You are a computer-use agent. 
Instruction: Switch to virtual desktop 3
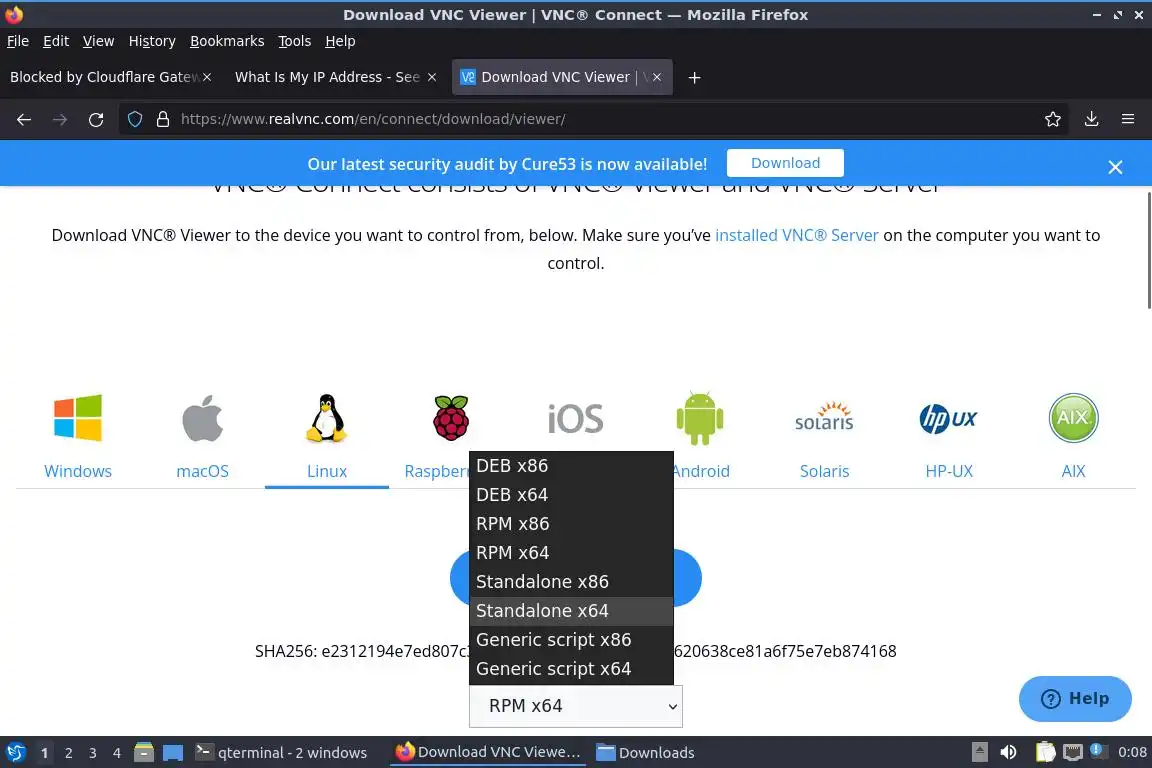coord(93,753)
